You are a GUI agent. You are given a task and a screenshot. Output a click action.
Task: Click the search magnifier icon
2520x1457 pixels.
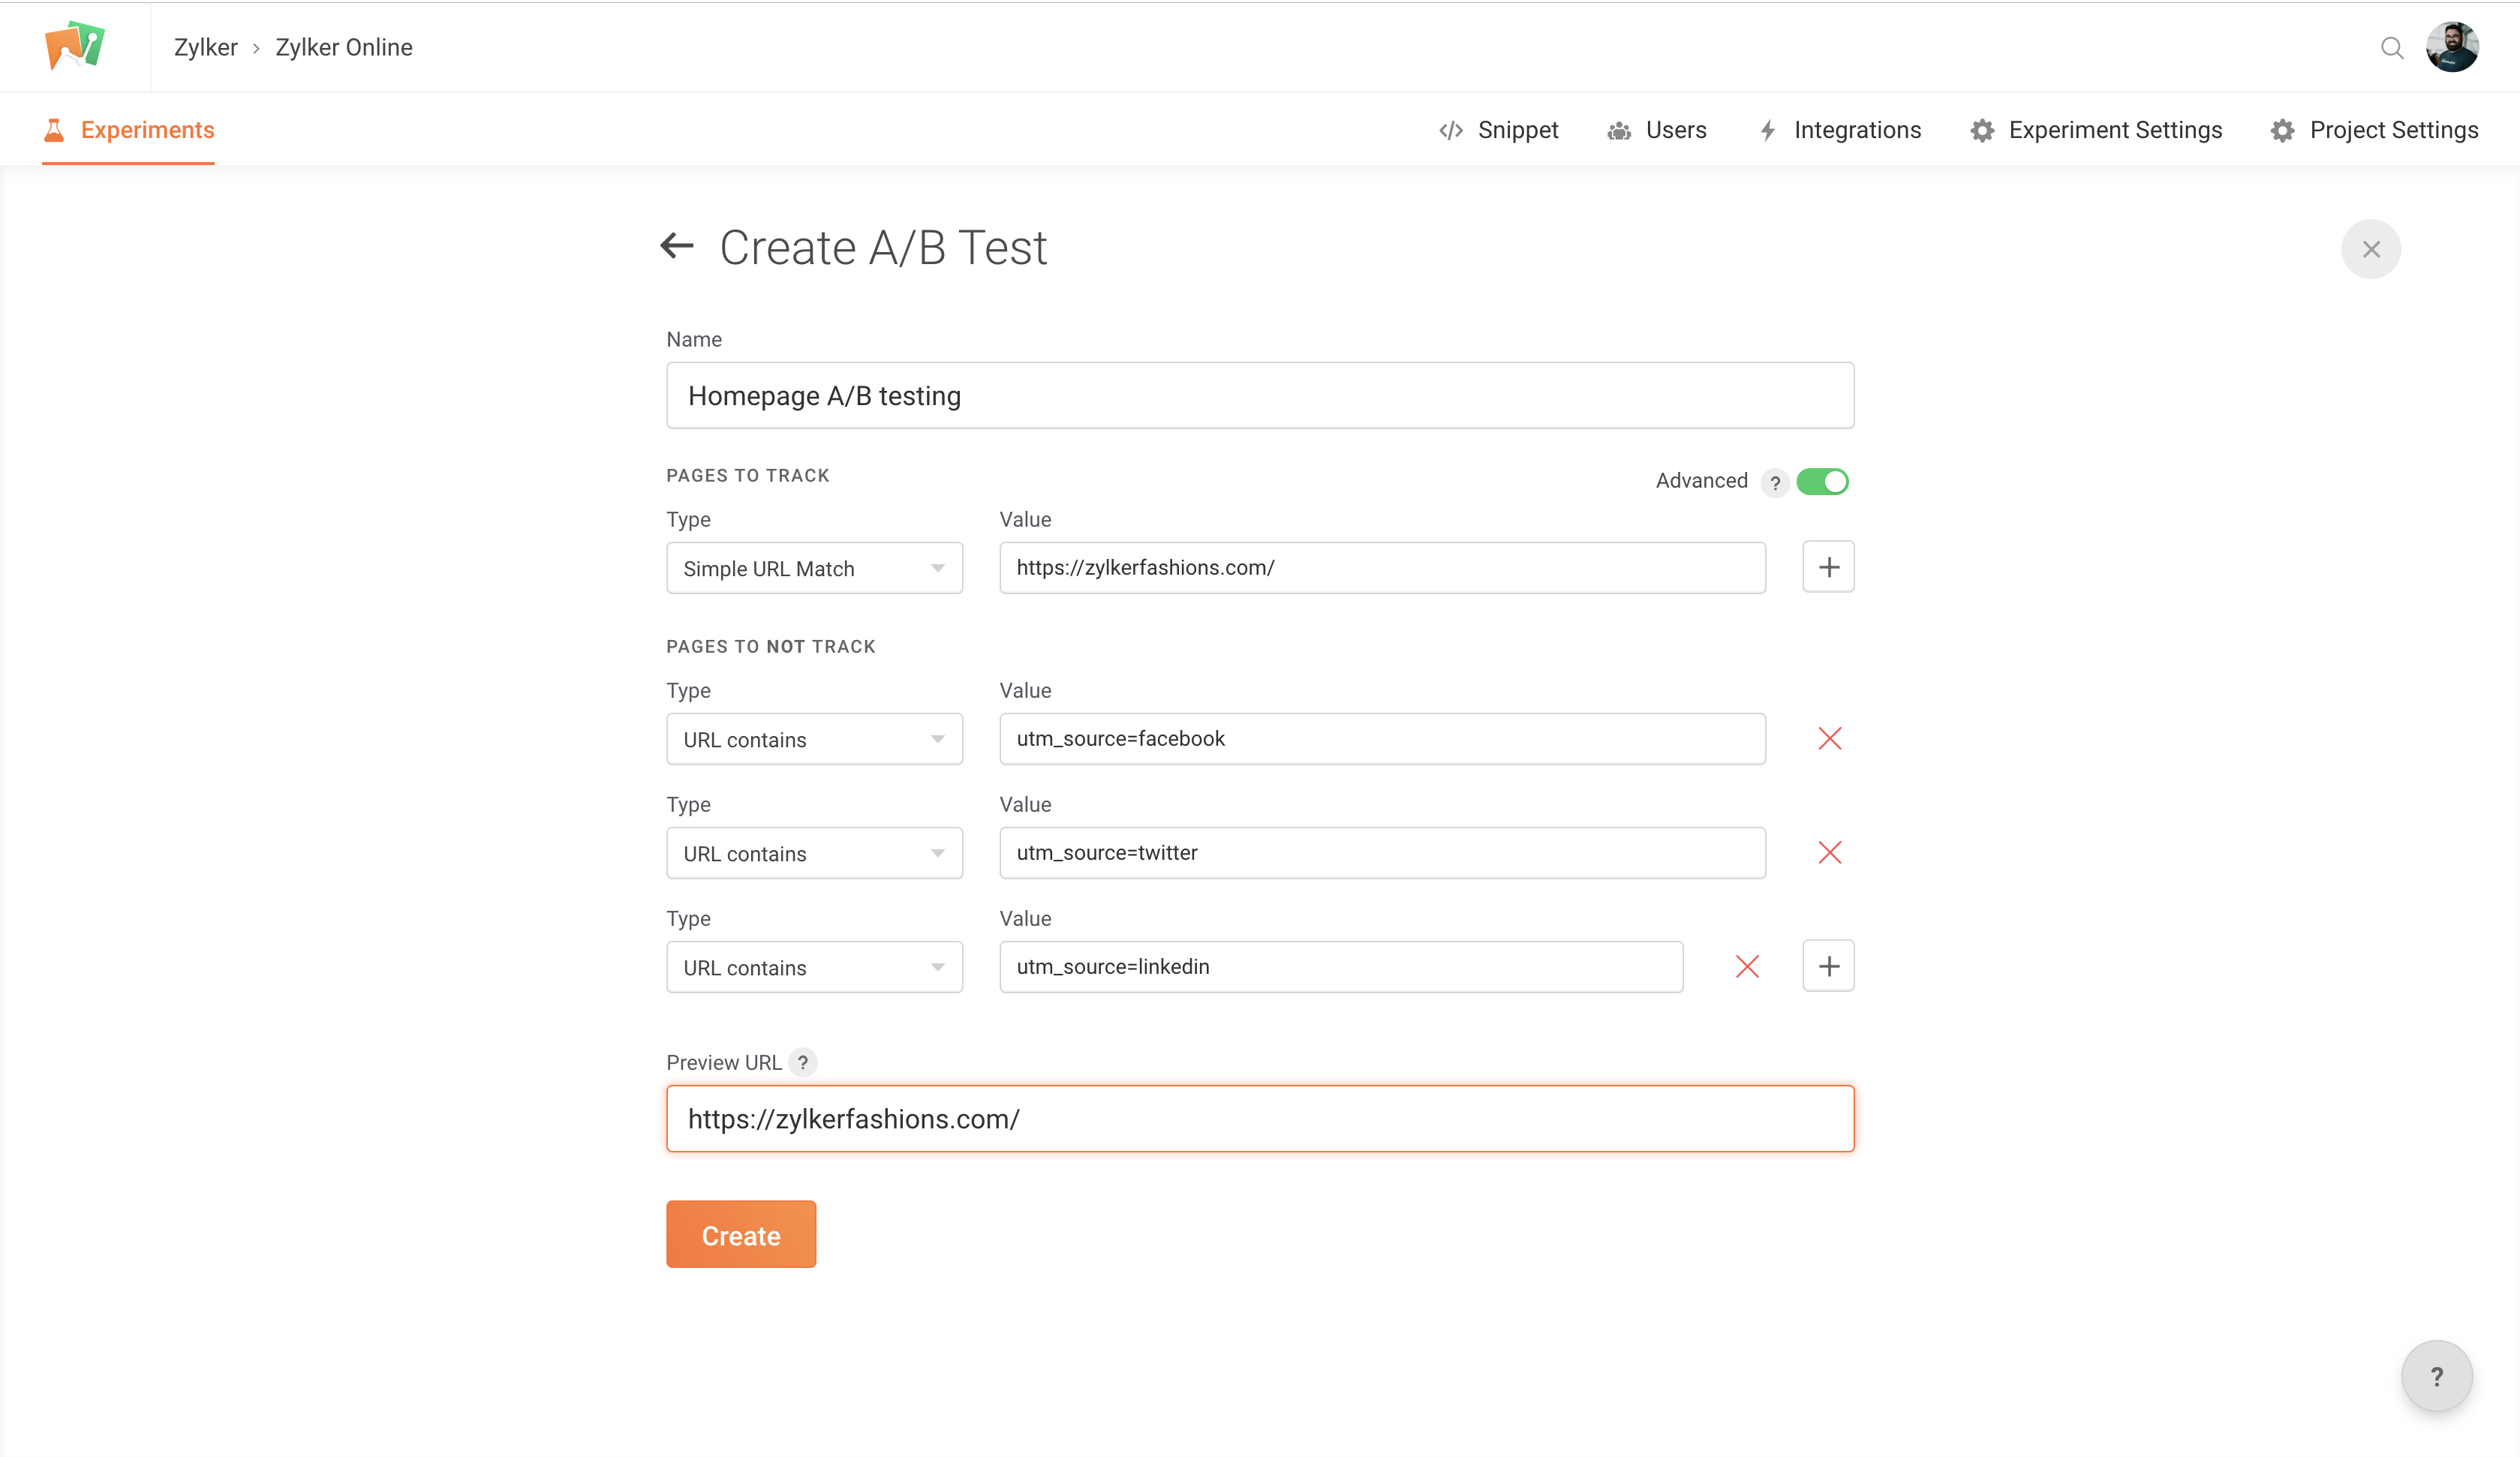[x=2391, y=48]
